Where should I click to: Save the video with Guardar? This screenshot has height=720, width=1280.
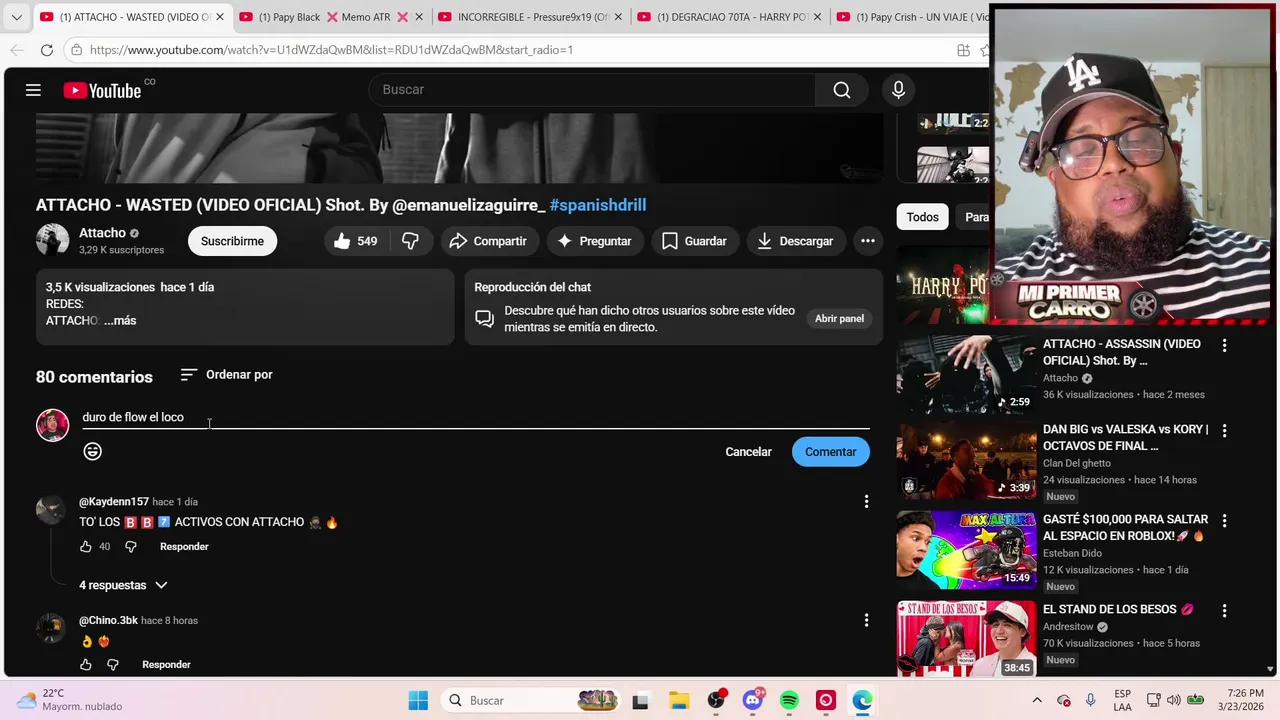[694, 241]
